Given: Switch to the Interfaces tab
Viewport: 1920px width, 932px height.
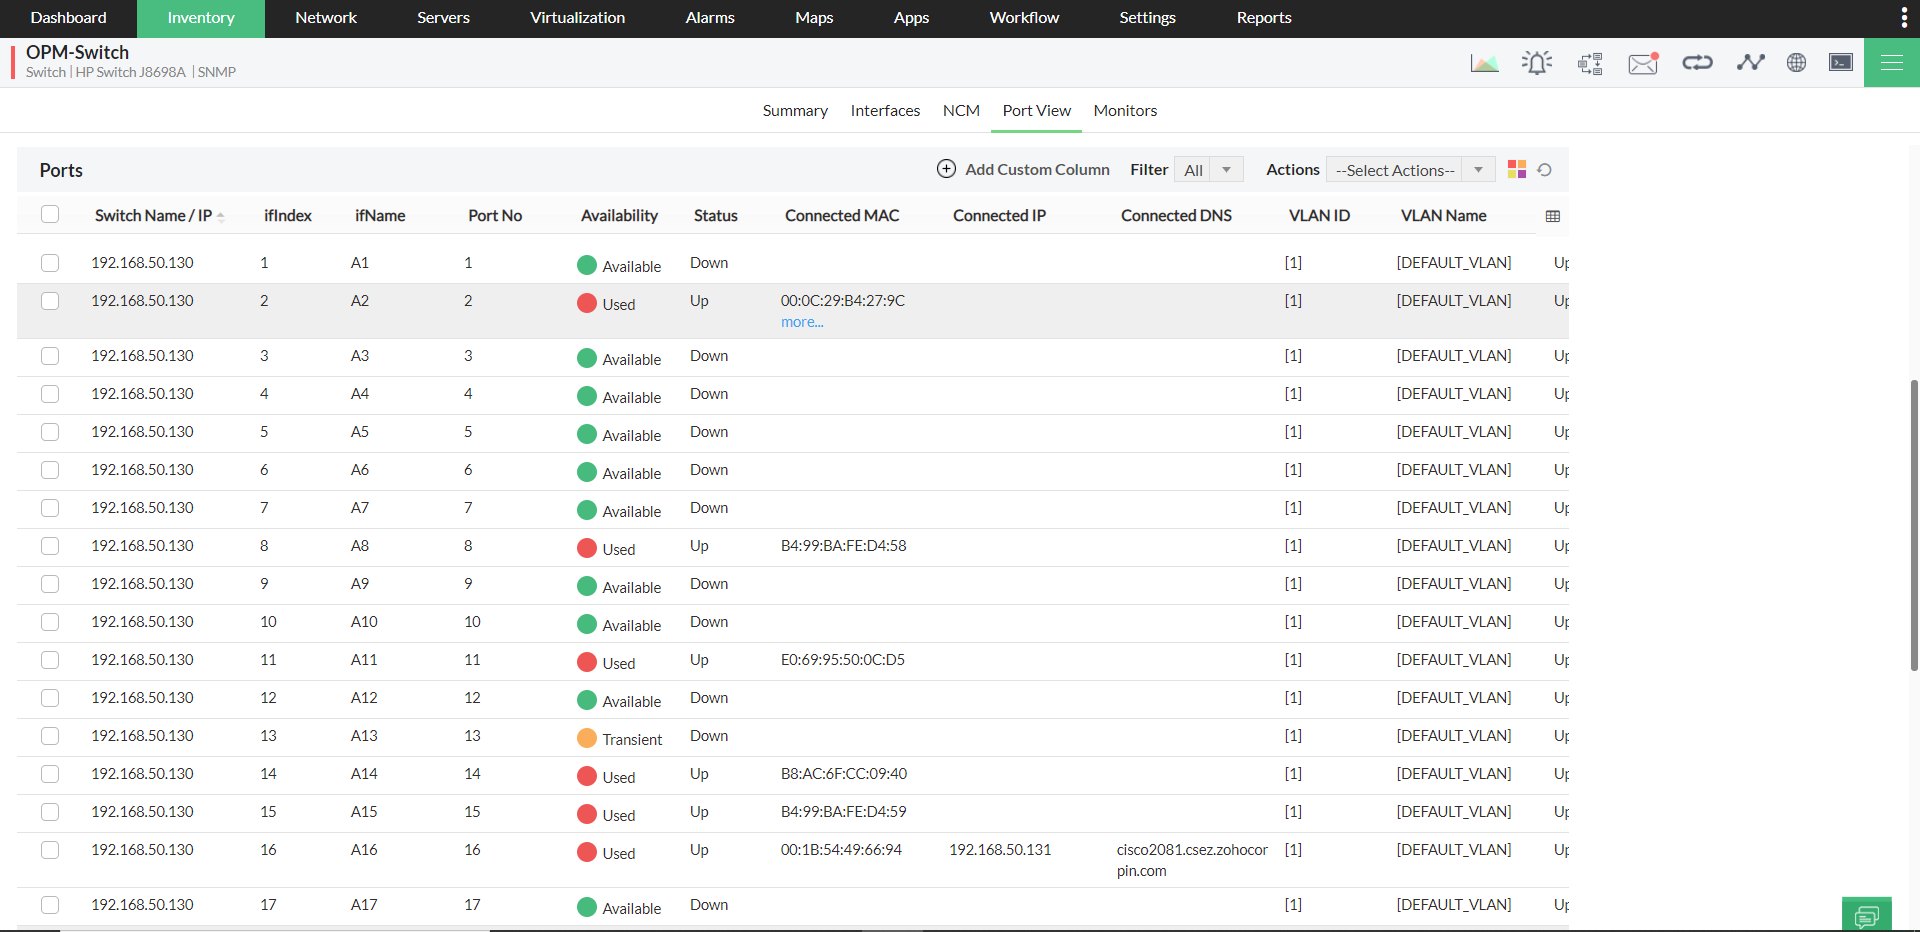Looking at the screenshot, I should 885,111.
